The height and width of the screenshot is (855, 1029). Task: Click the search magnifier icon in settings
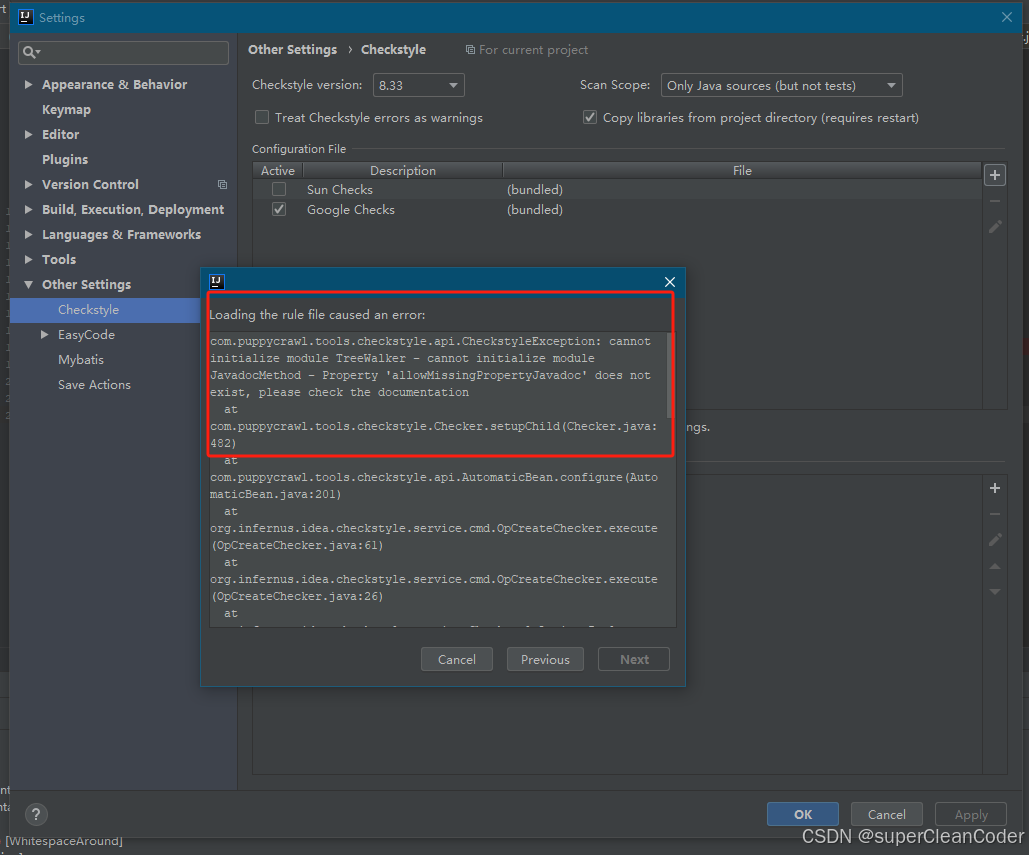click(30, 52)
